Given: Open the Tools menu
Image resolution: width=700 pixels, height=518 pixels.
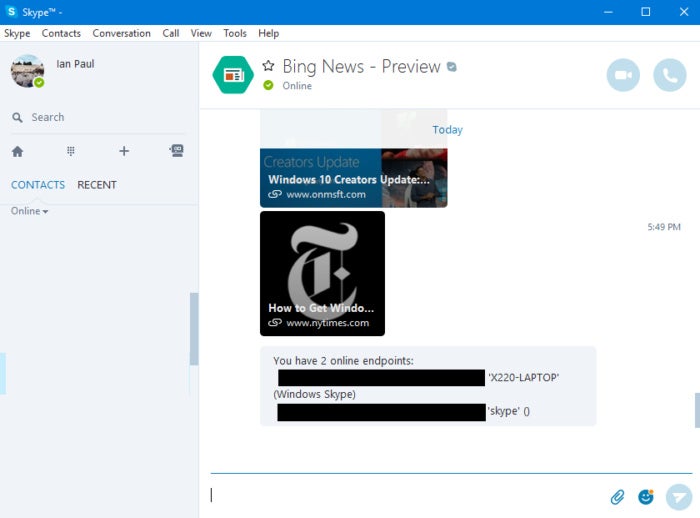Looking at the screenshot, I should [x=235, y=33].
